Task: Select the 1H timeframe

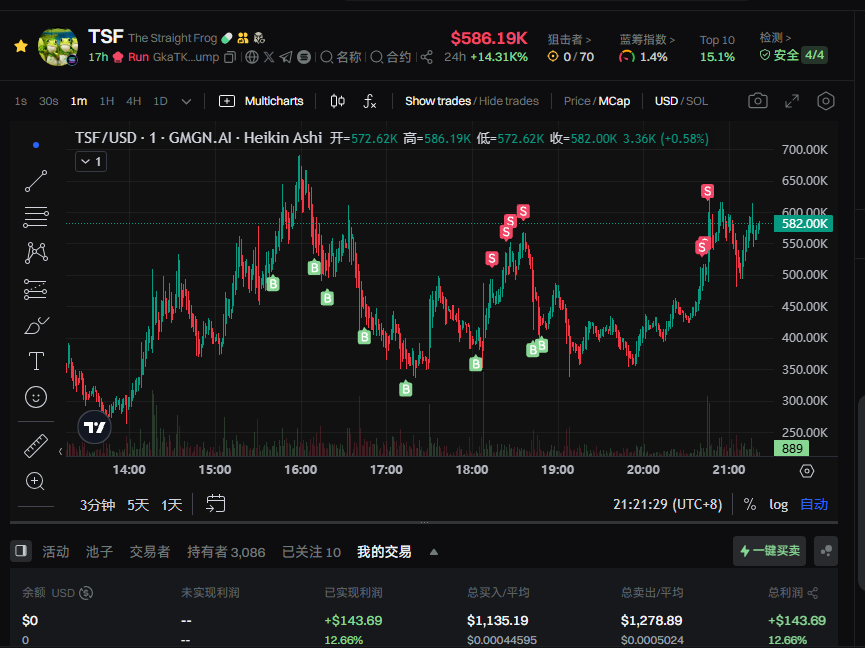Action: [106, 101]
